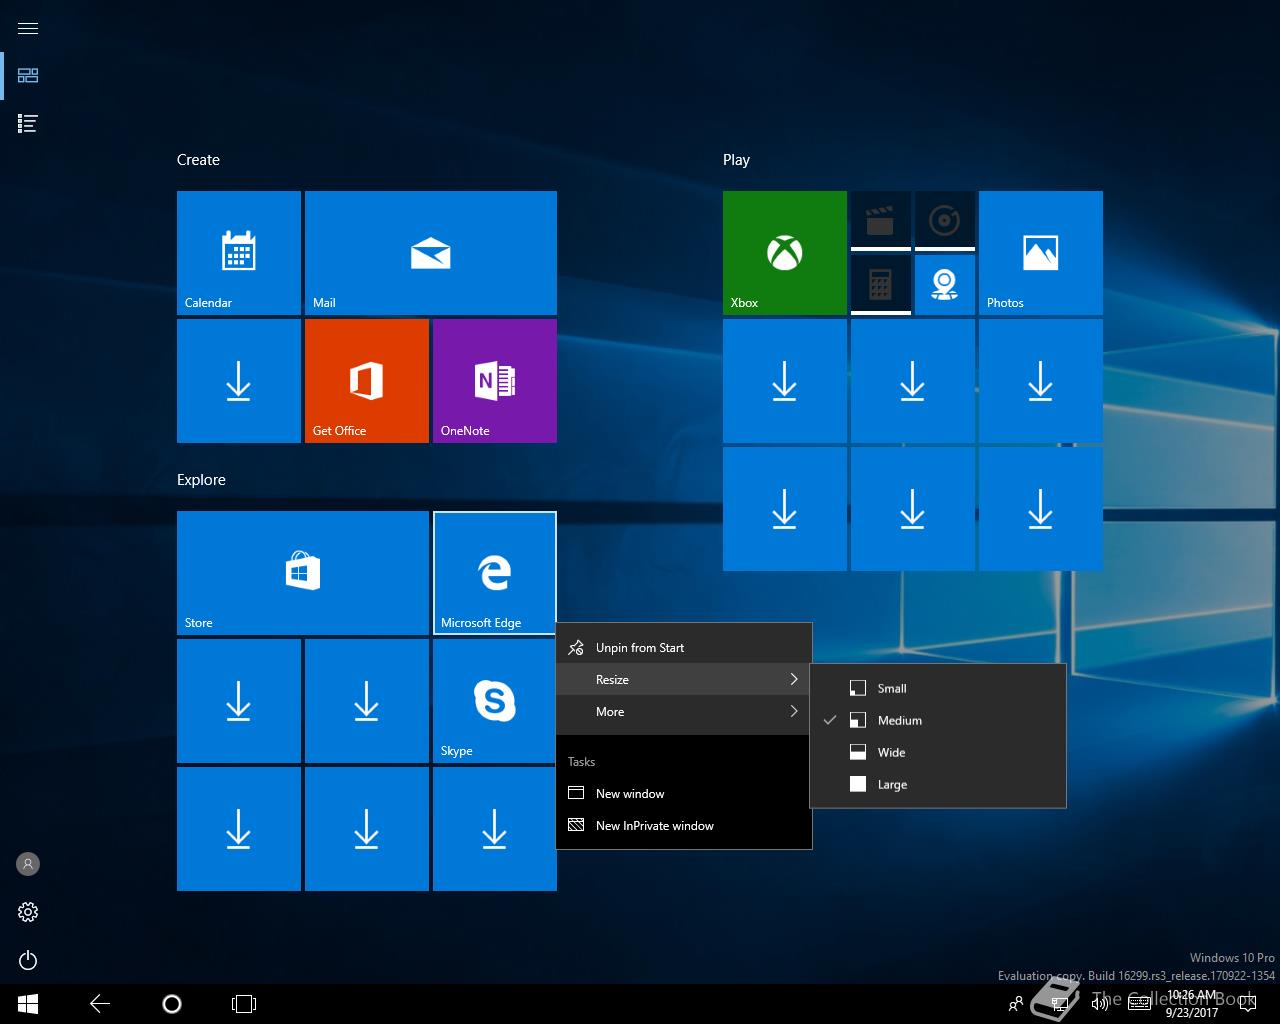Click the pending download tile in Create group
Image resolution: width=1280 pixels, height=1024 pixels.
tap(239, 381)
